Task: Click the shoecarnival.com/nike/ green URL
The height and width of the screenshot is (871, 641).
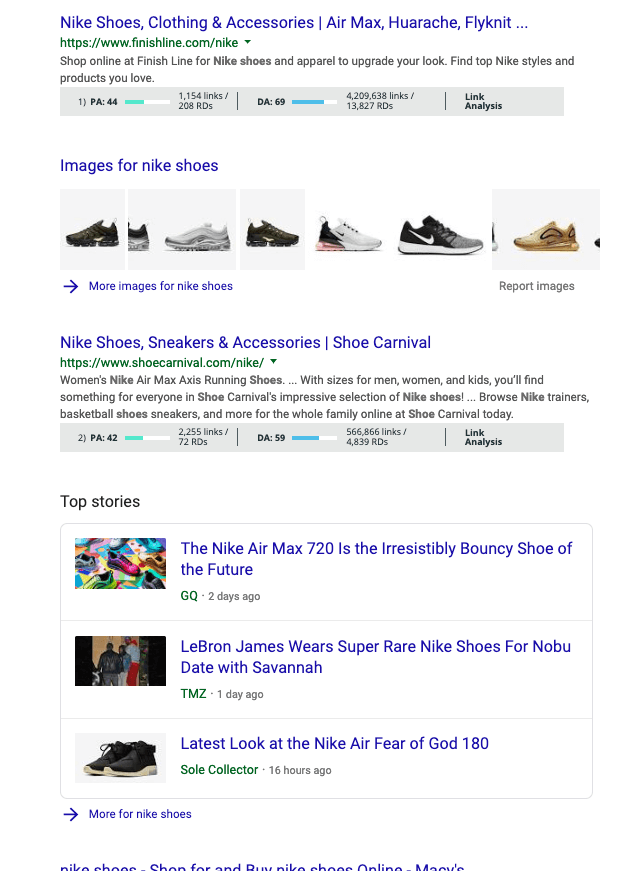Action: 162,363
